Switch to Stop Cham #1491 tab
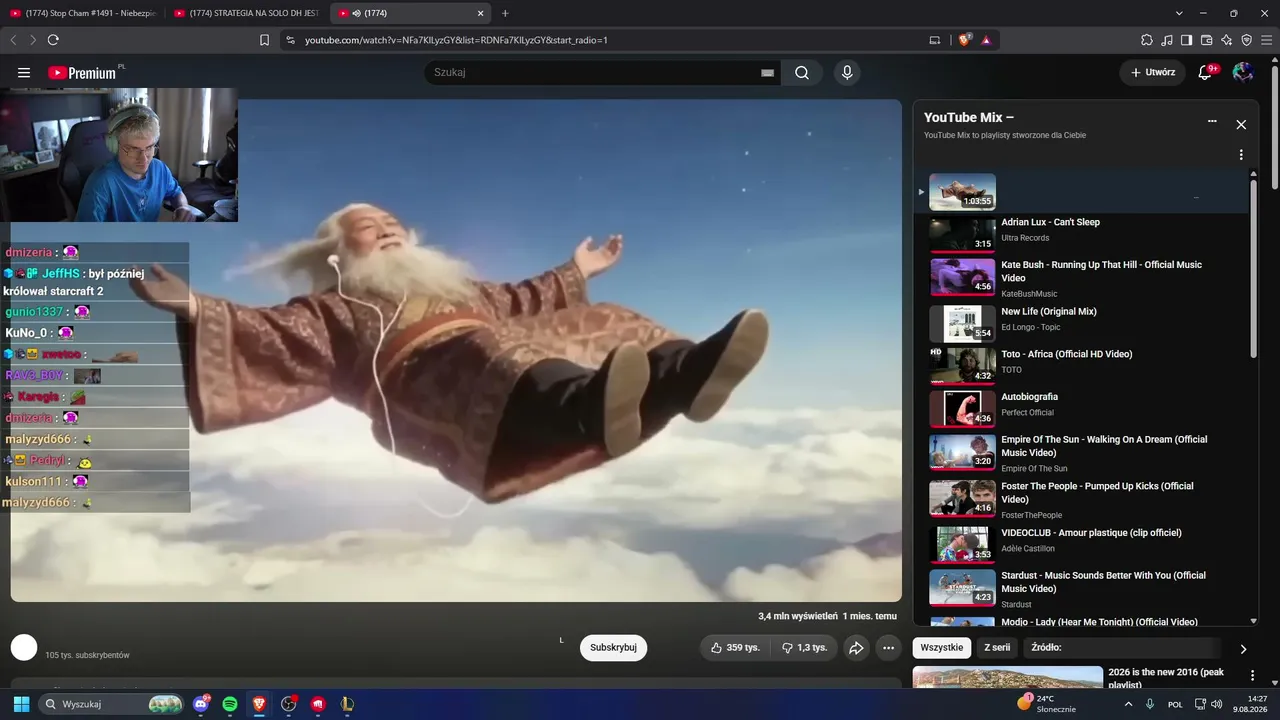1280x720 pixels. 84,13
